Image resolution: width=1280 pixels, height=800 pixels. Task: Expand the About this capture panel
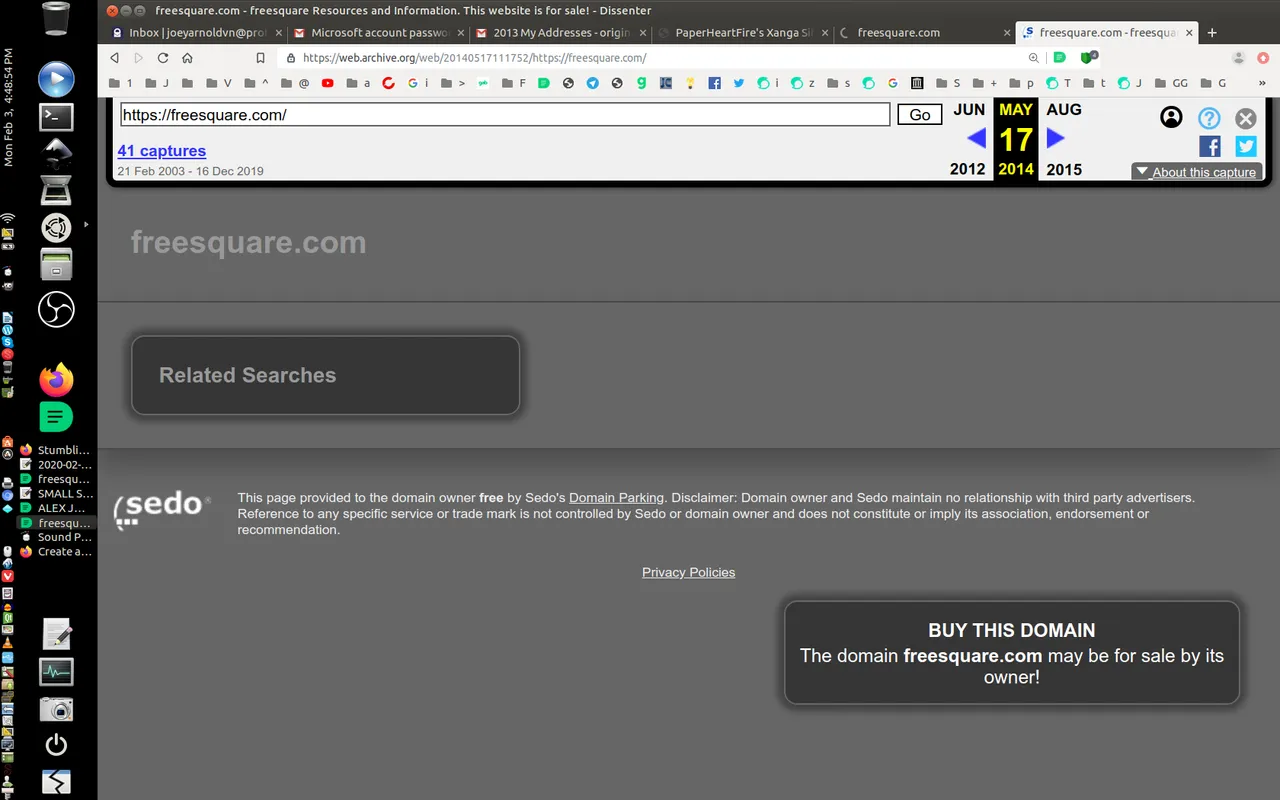click(x=1196, y=172)
